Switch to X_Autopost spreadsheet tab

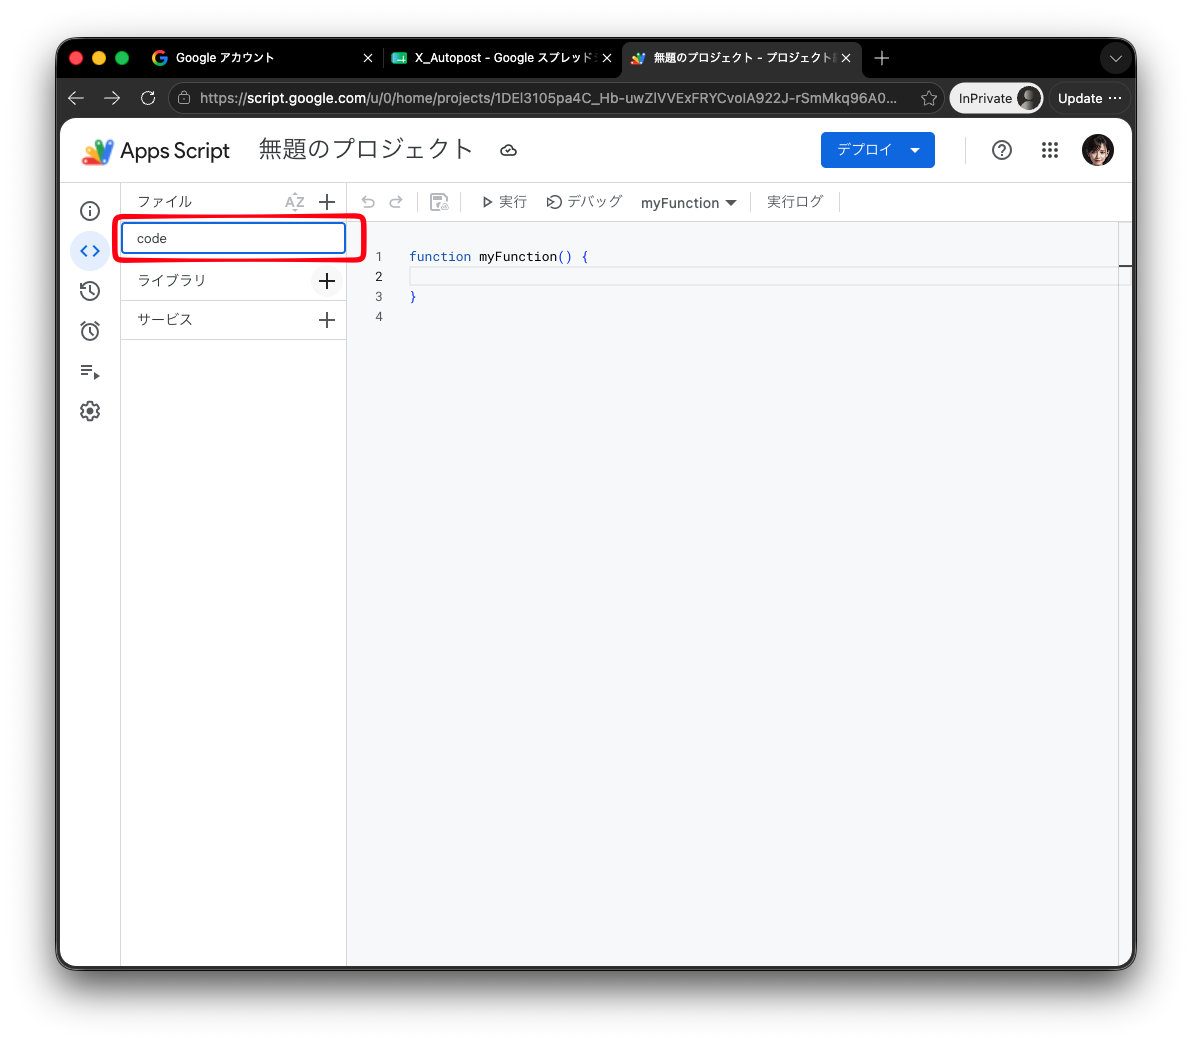pos(502,58)
